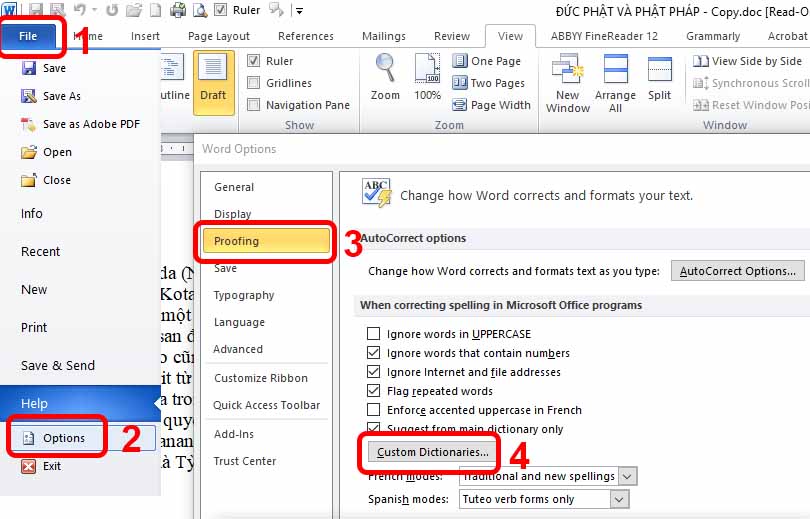Switch to Review tab
The width and height of the screenshot is (810, 519).
[x=452, y=36]
